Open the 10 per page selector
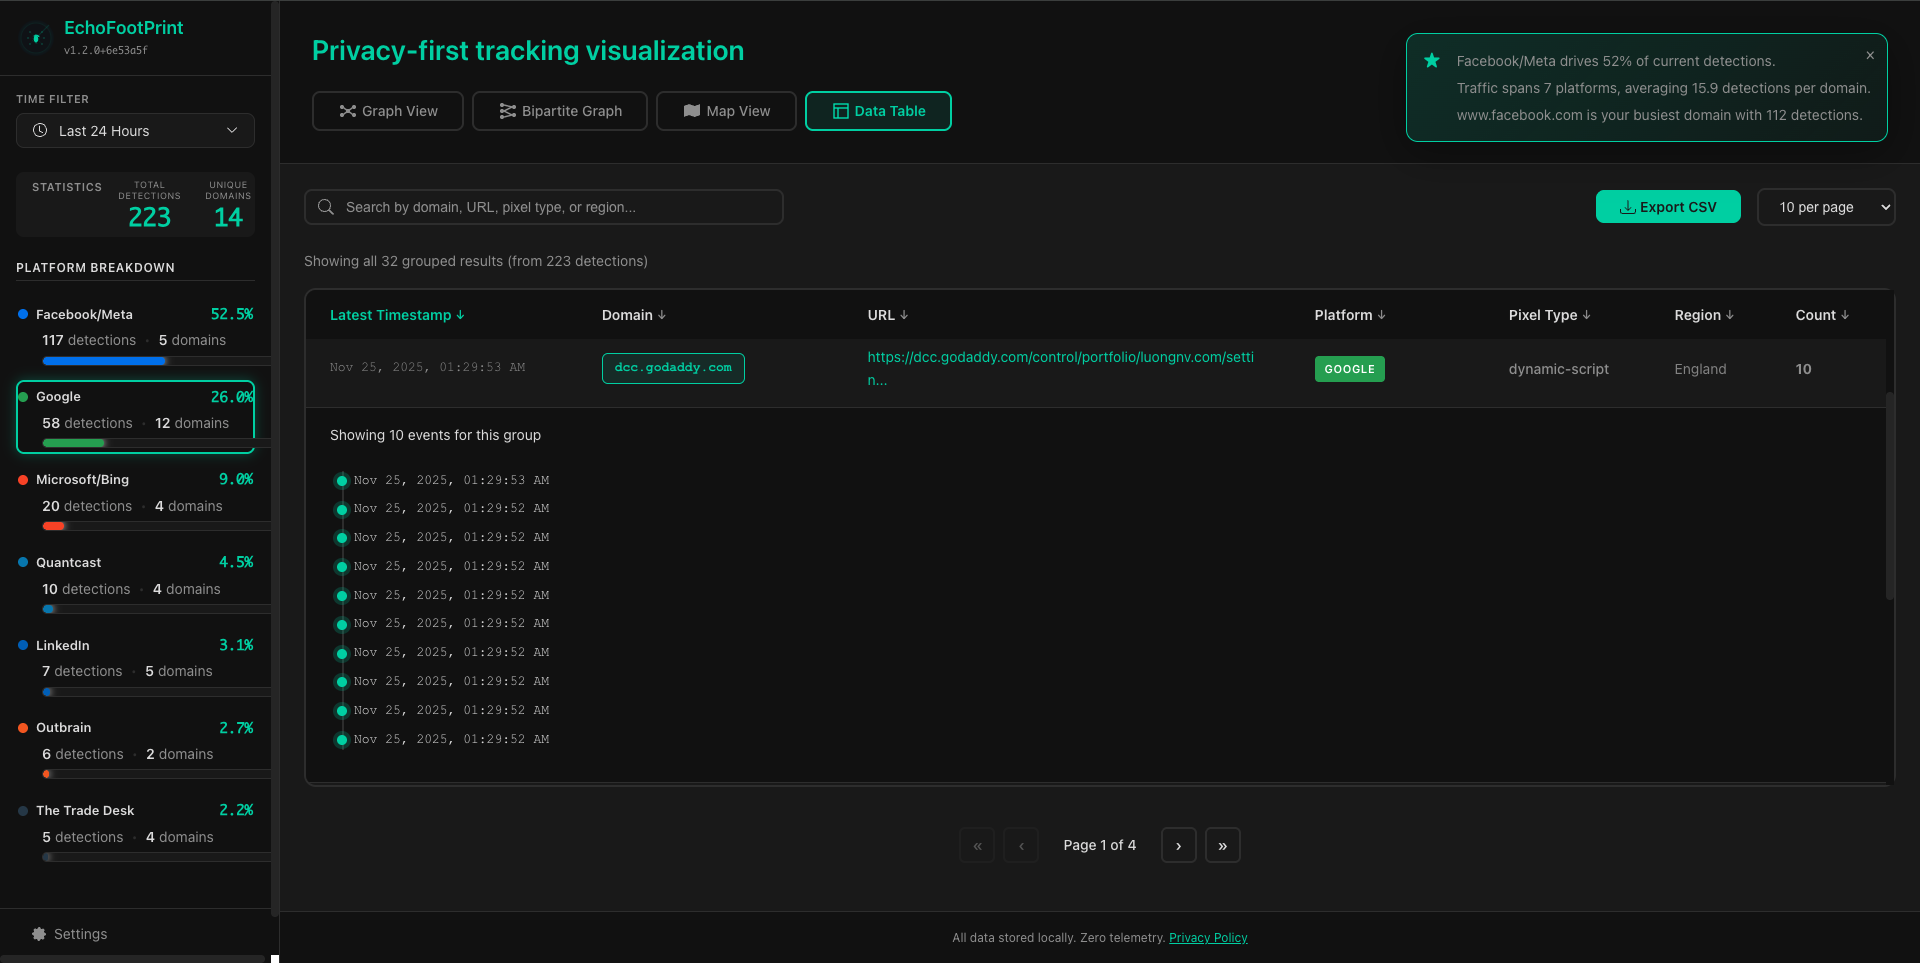 1826,207
